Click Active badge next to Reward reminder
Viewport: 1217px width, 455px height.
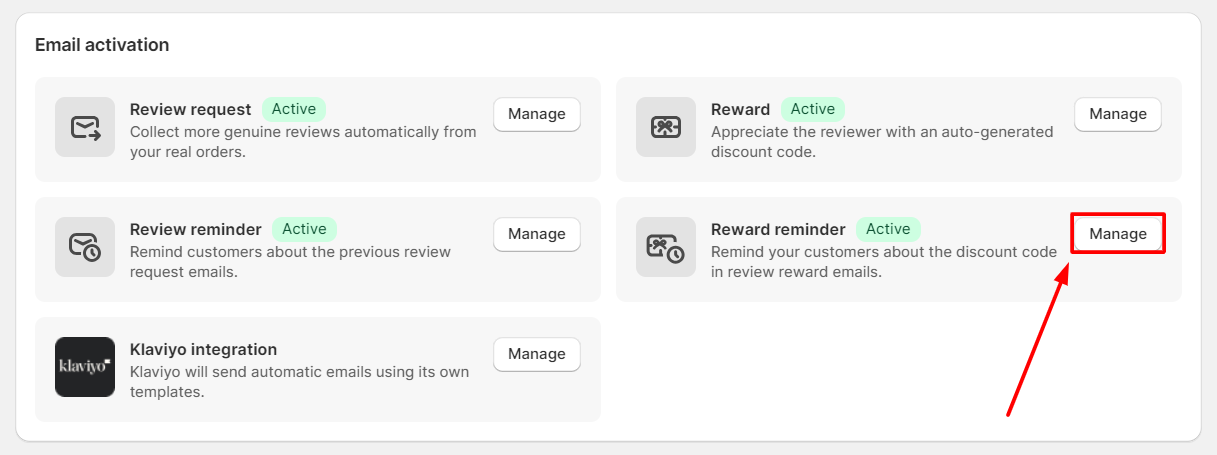tap(888, 229)
